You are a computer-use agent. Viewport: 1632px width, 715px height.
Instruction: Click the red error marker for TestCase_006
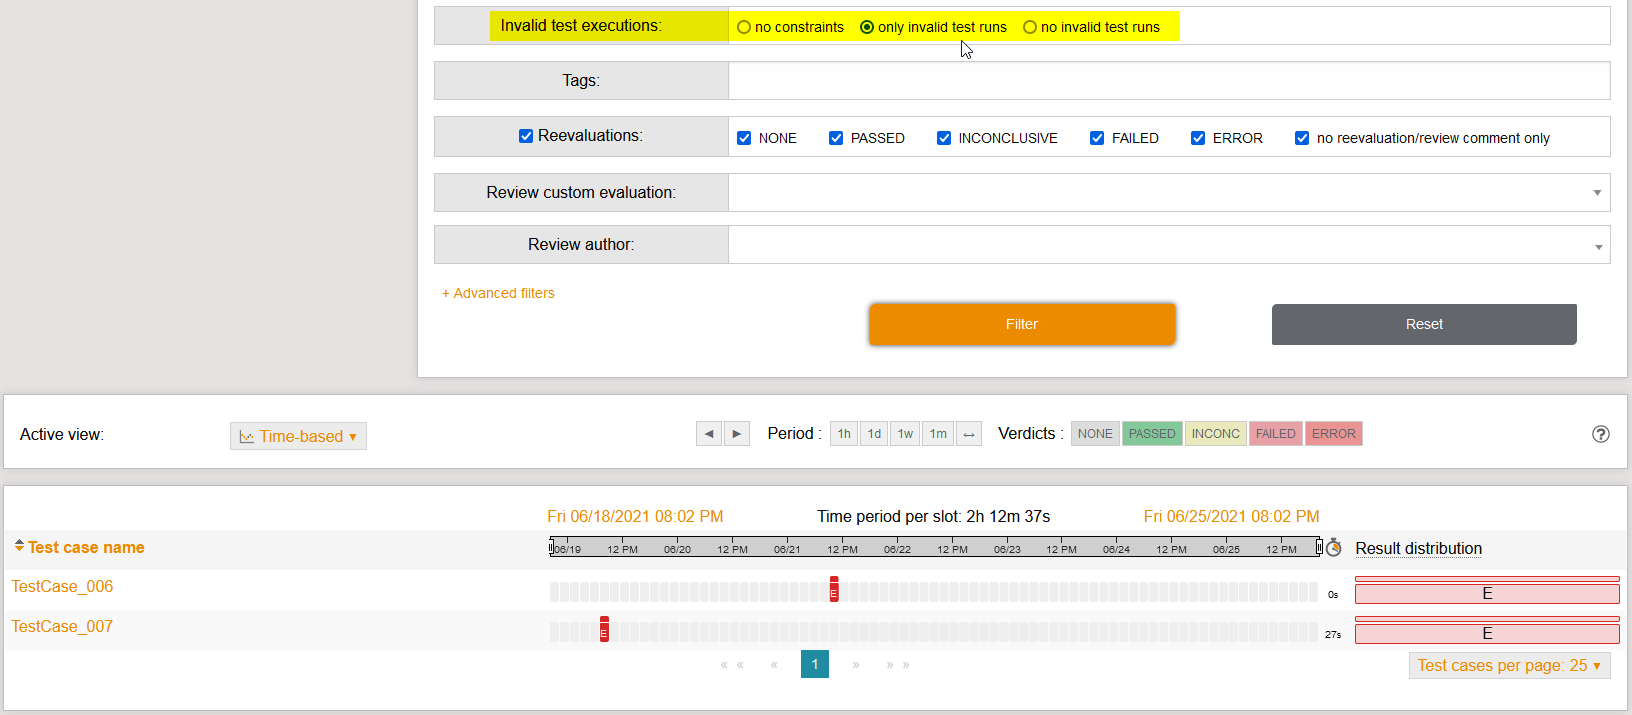[834, 590]
